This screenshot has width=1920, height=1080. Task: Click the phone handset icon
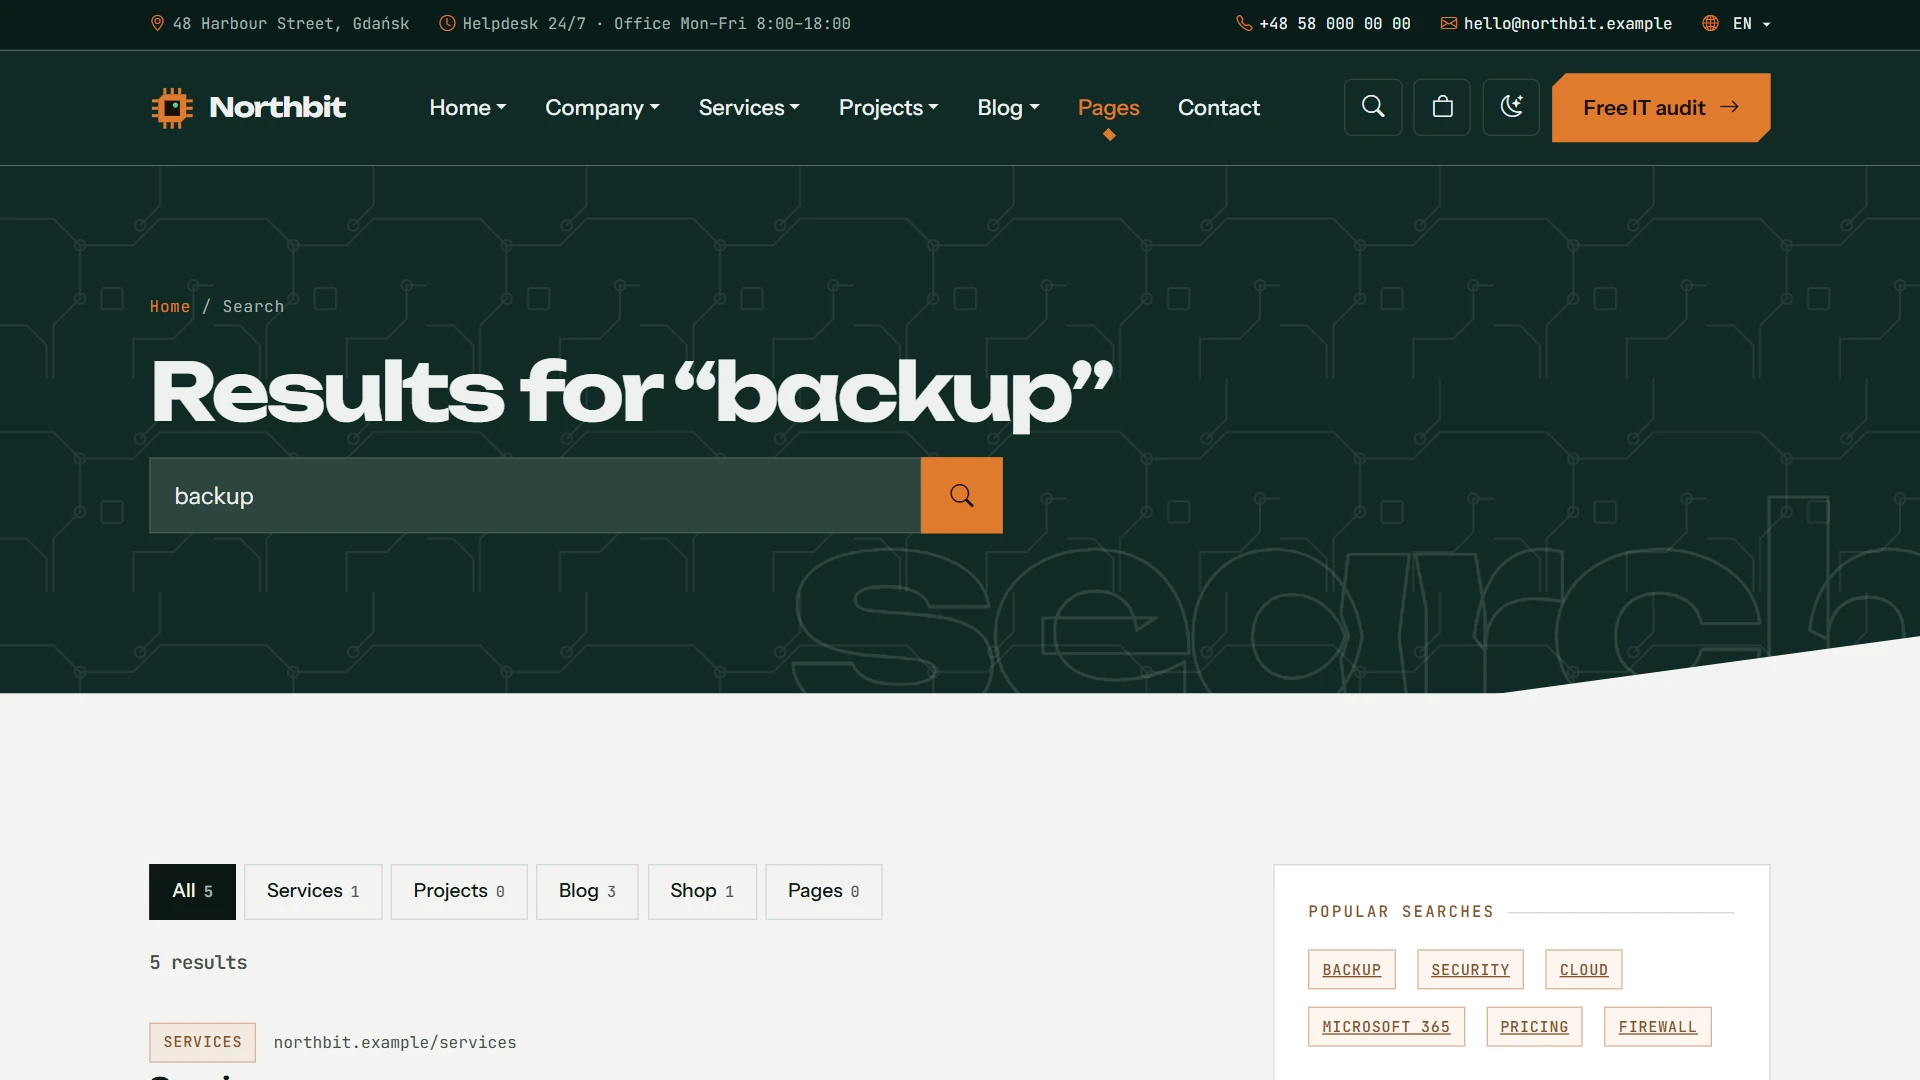tap(1244, 23)
